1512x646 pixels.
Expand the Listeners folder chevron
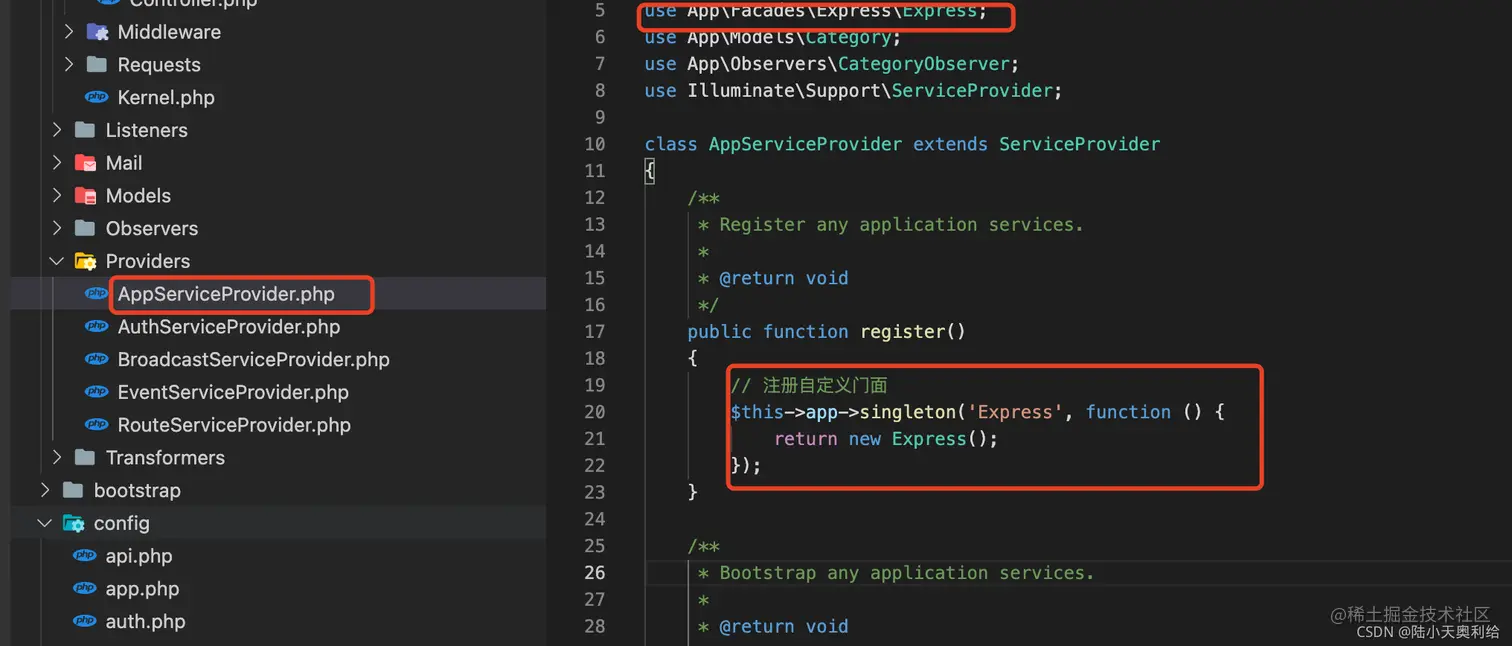tap(57, 130)
